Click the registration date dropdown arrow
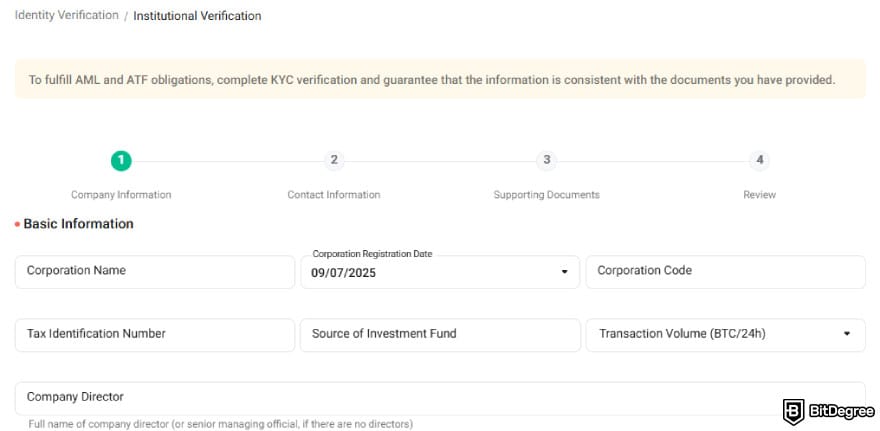This screenshot has width=880, height=431. (x=565, y=272)
